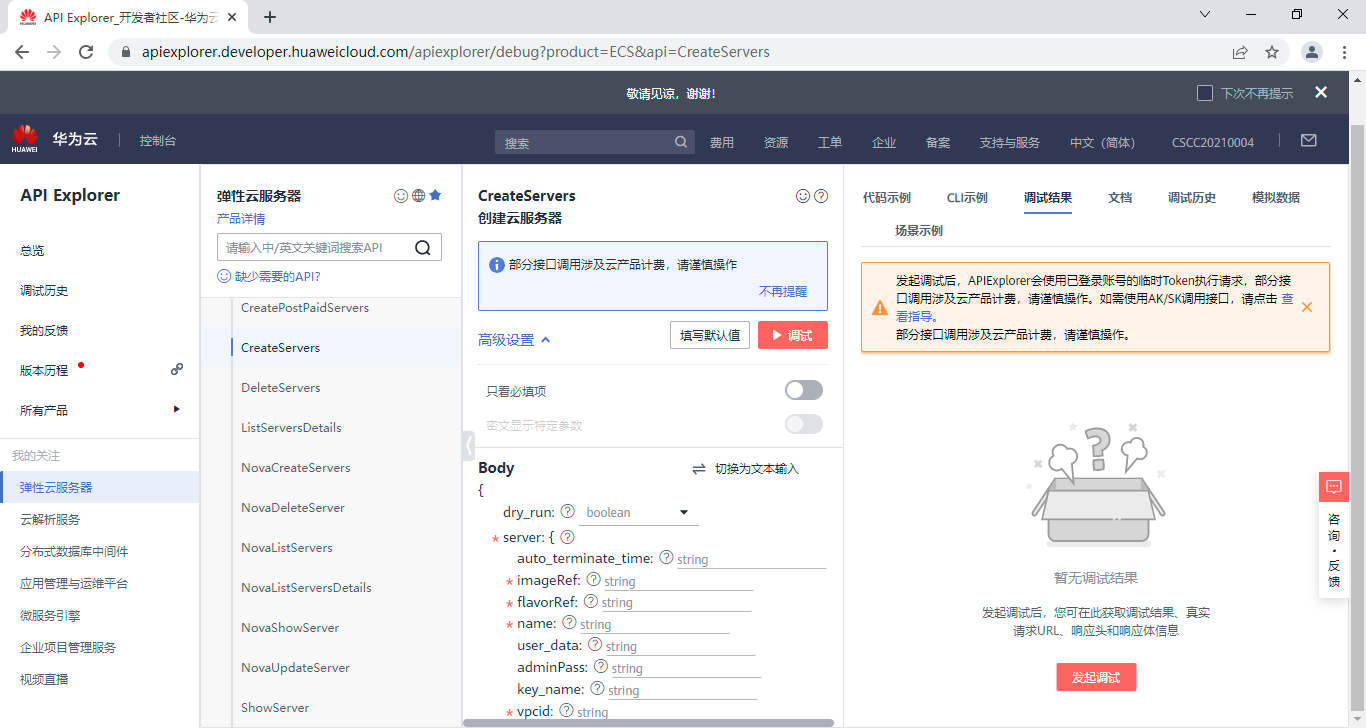Click the mail envelope icon in top bar
Viewport: 1366px width, 728px height.
[1308, 141]
